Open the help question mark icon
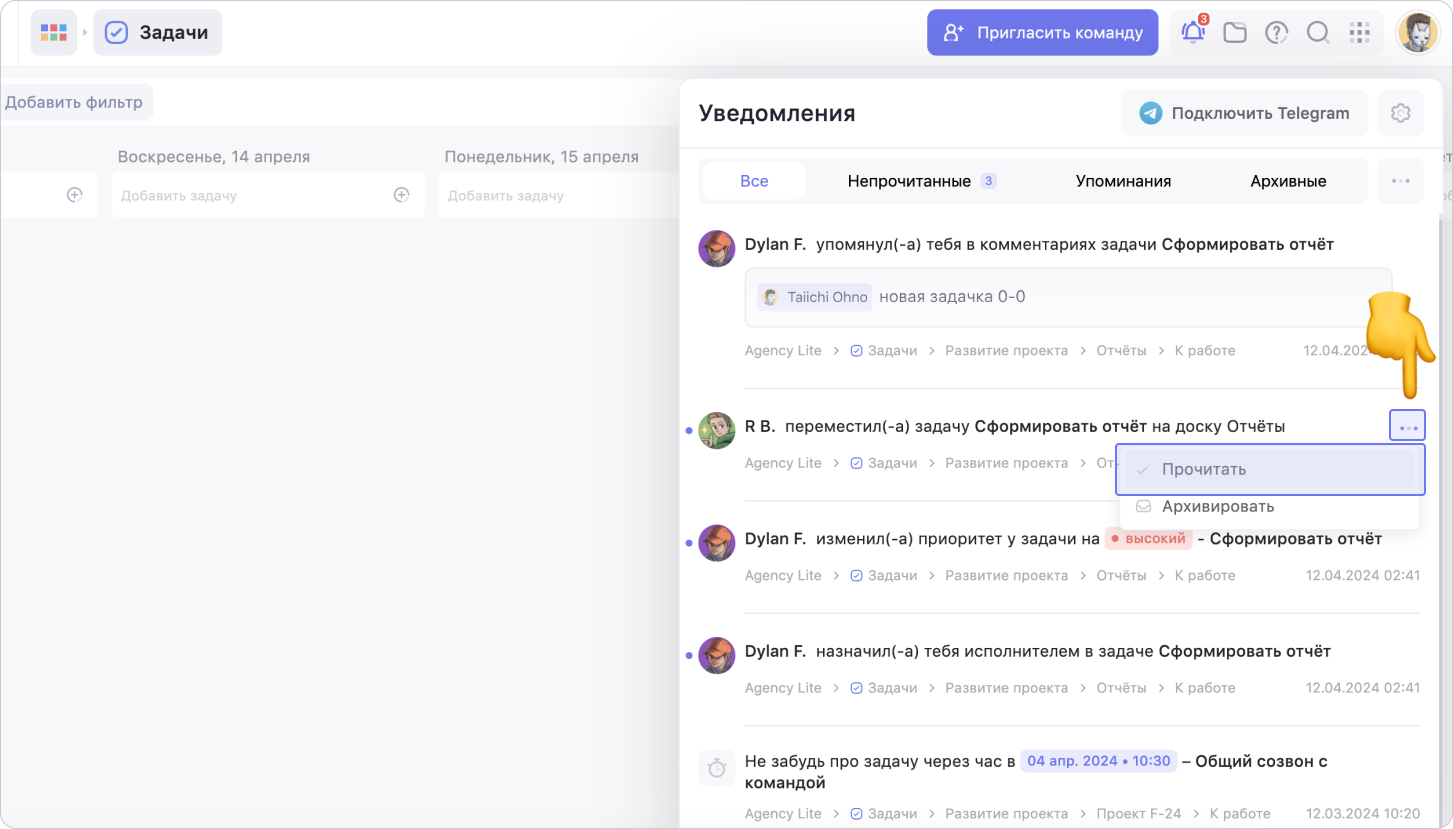This screenshot has height=829, width=1453. click(1276, 33)
